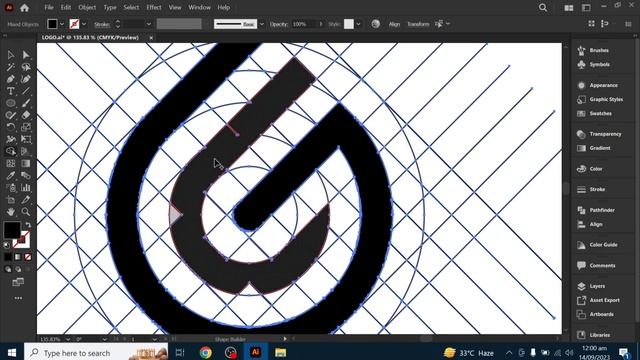Select the Curvature tool
640x360 pixels.
click(26, 79)
